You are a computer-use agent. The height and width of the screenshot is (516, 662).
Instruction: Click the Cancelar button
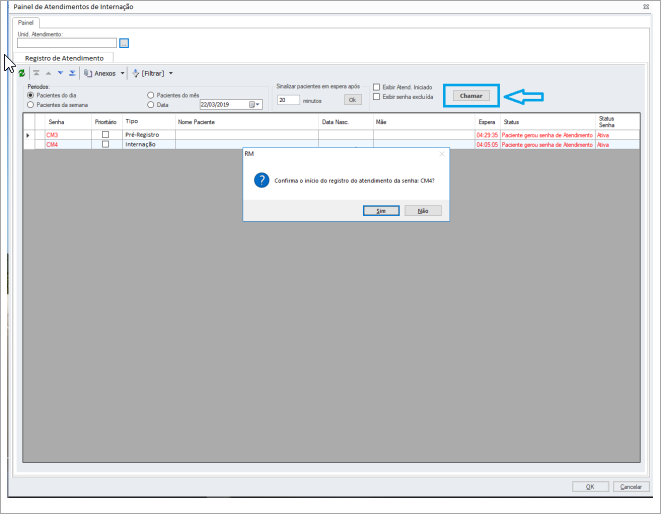point(631,487)
